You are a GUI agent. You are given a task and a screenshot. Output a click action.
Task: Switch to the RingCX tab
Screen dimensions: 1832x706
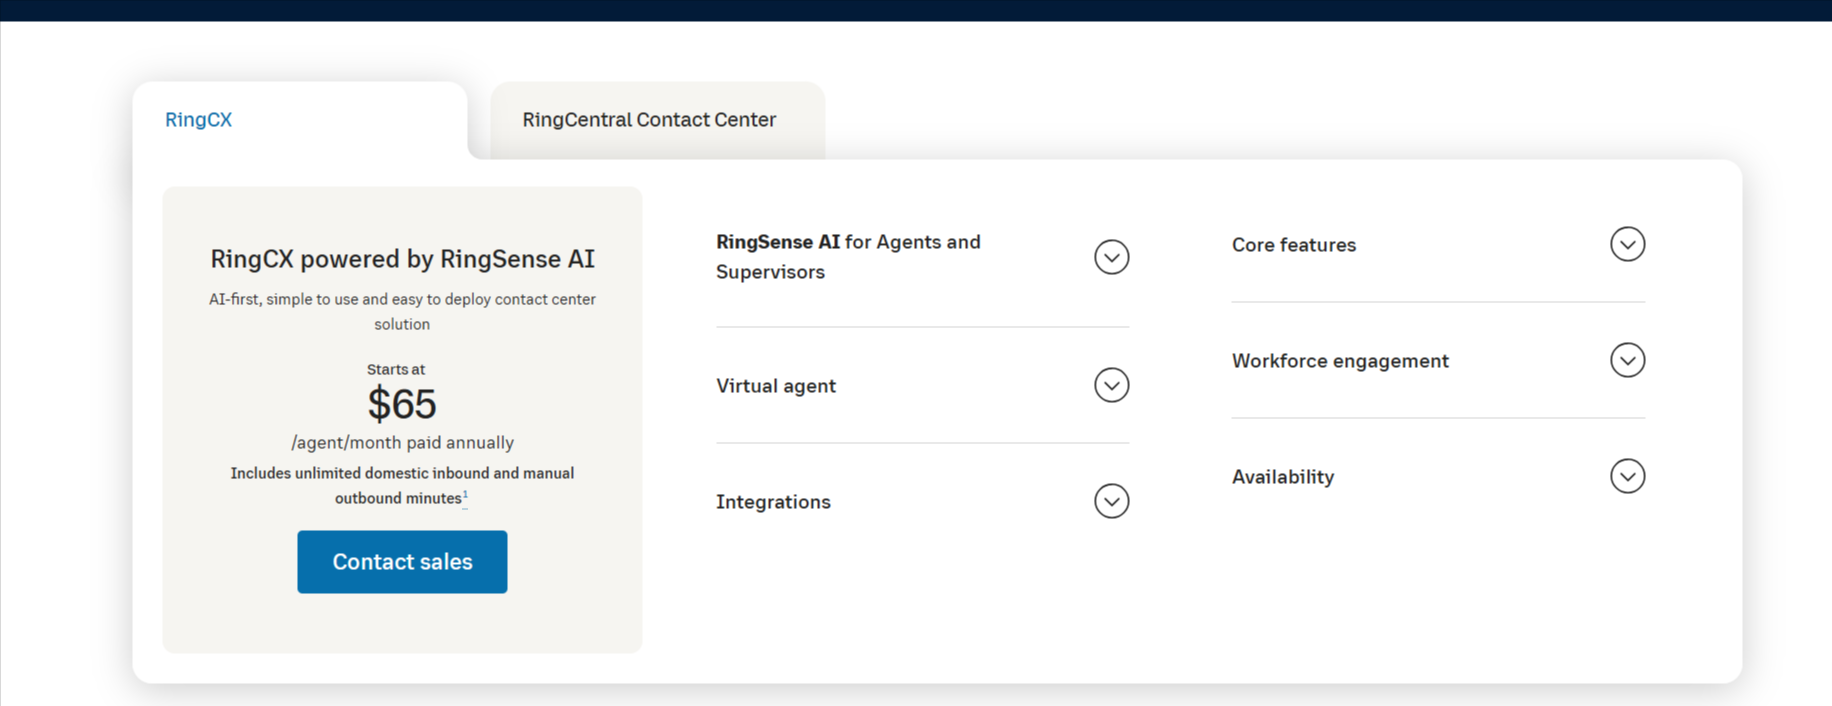point(198,120)
